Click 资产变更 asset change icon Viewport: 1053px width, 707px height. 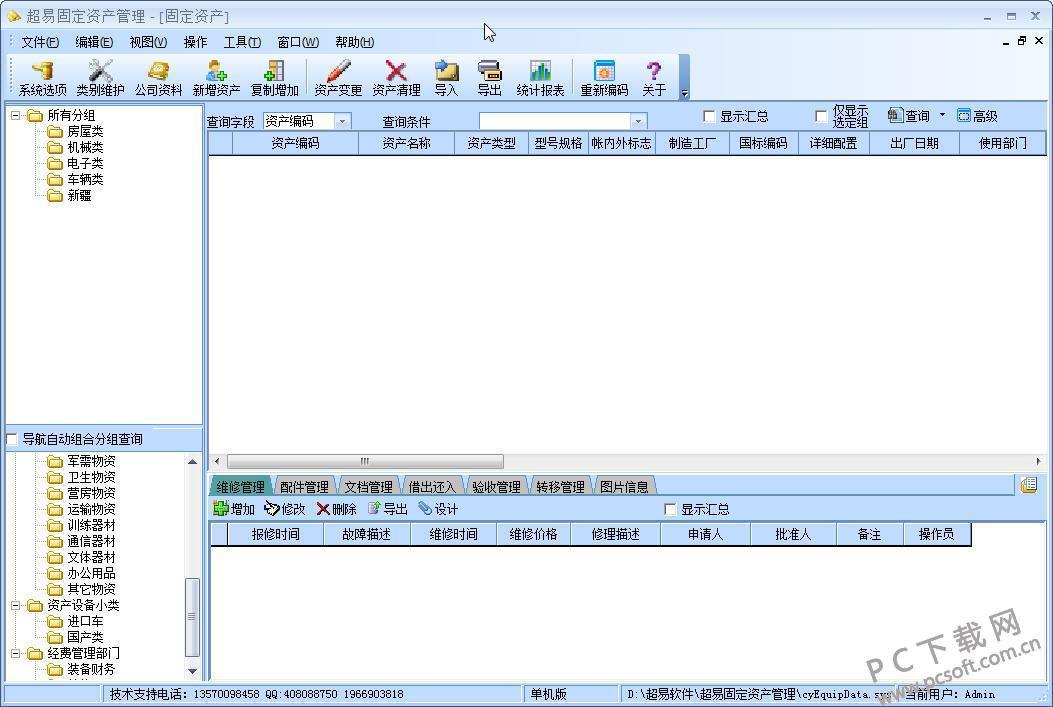coord(338,78)
